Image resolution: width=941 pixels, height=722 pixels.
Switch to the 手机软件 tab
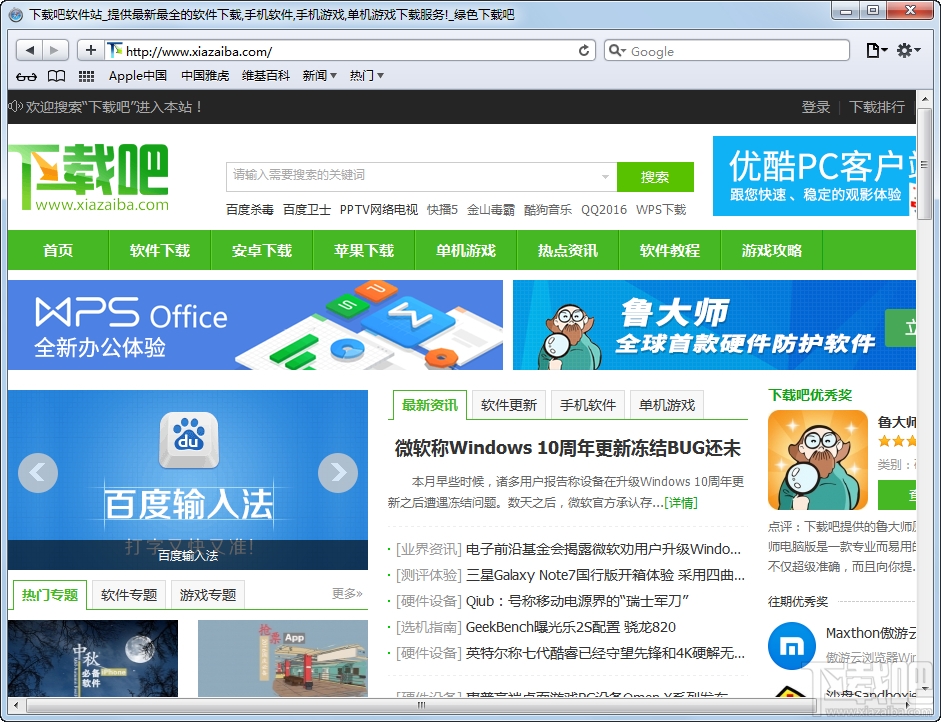(x=588, y=405)
